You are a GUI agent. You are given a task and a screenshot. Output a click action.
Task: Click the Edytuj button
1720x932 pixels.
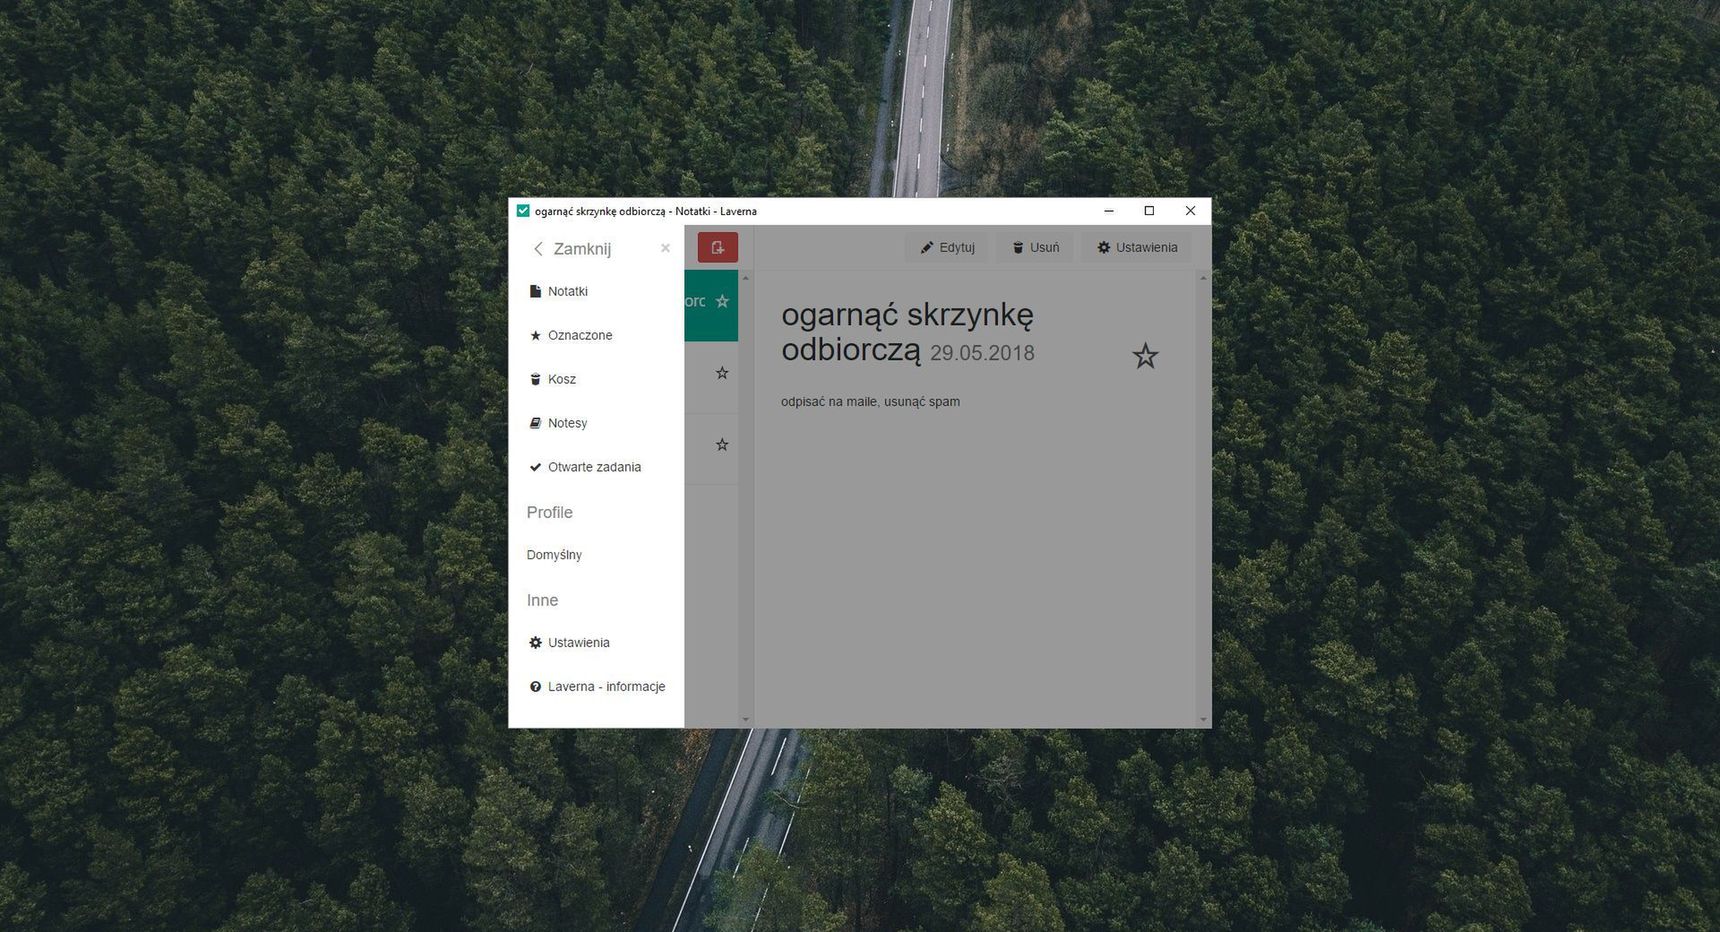click(x=947, y=247)
